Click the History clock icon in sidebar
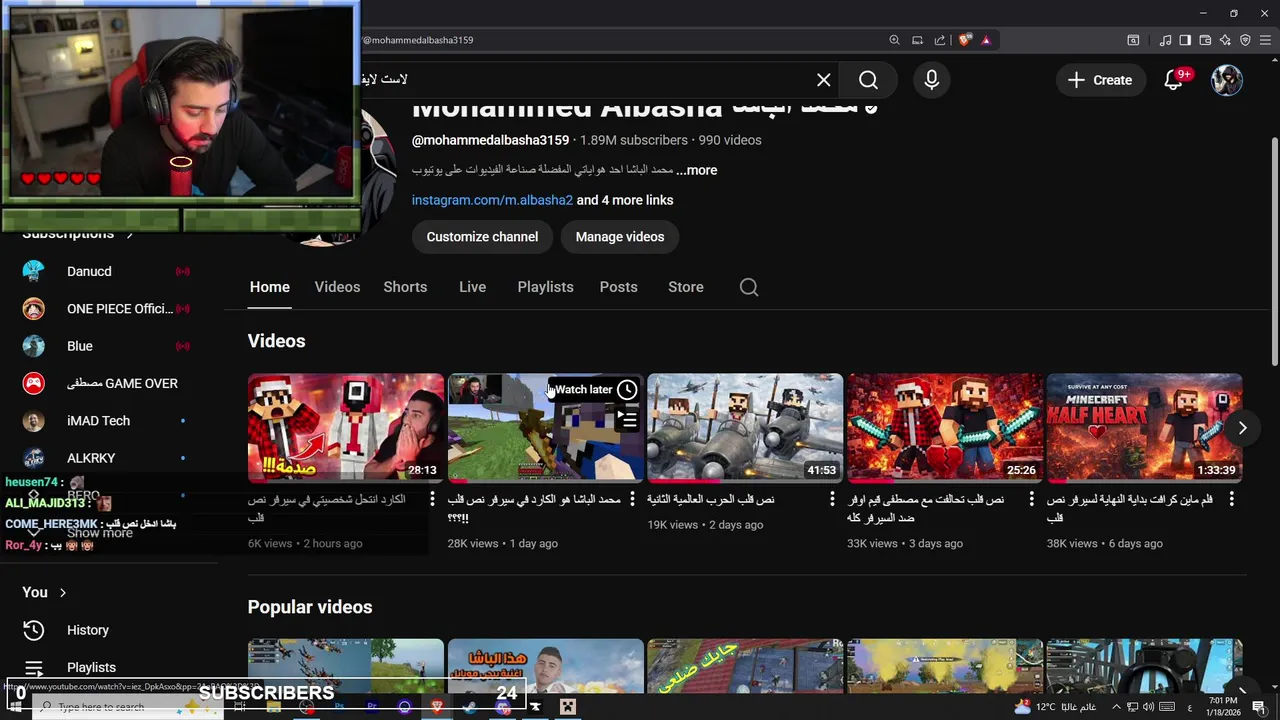This screenshot has height=720, width=1280. tap(34, 630)
